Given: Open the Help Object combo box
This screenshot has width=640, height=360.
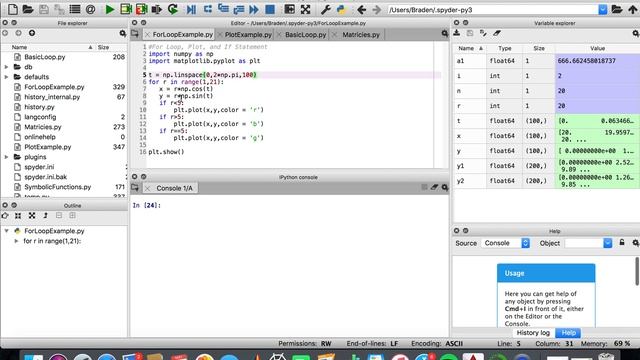Looking at the screenshot, I should pyautogui.click(x=589, y=243).
